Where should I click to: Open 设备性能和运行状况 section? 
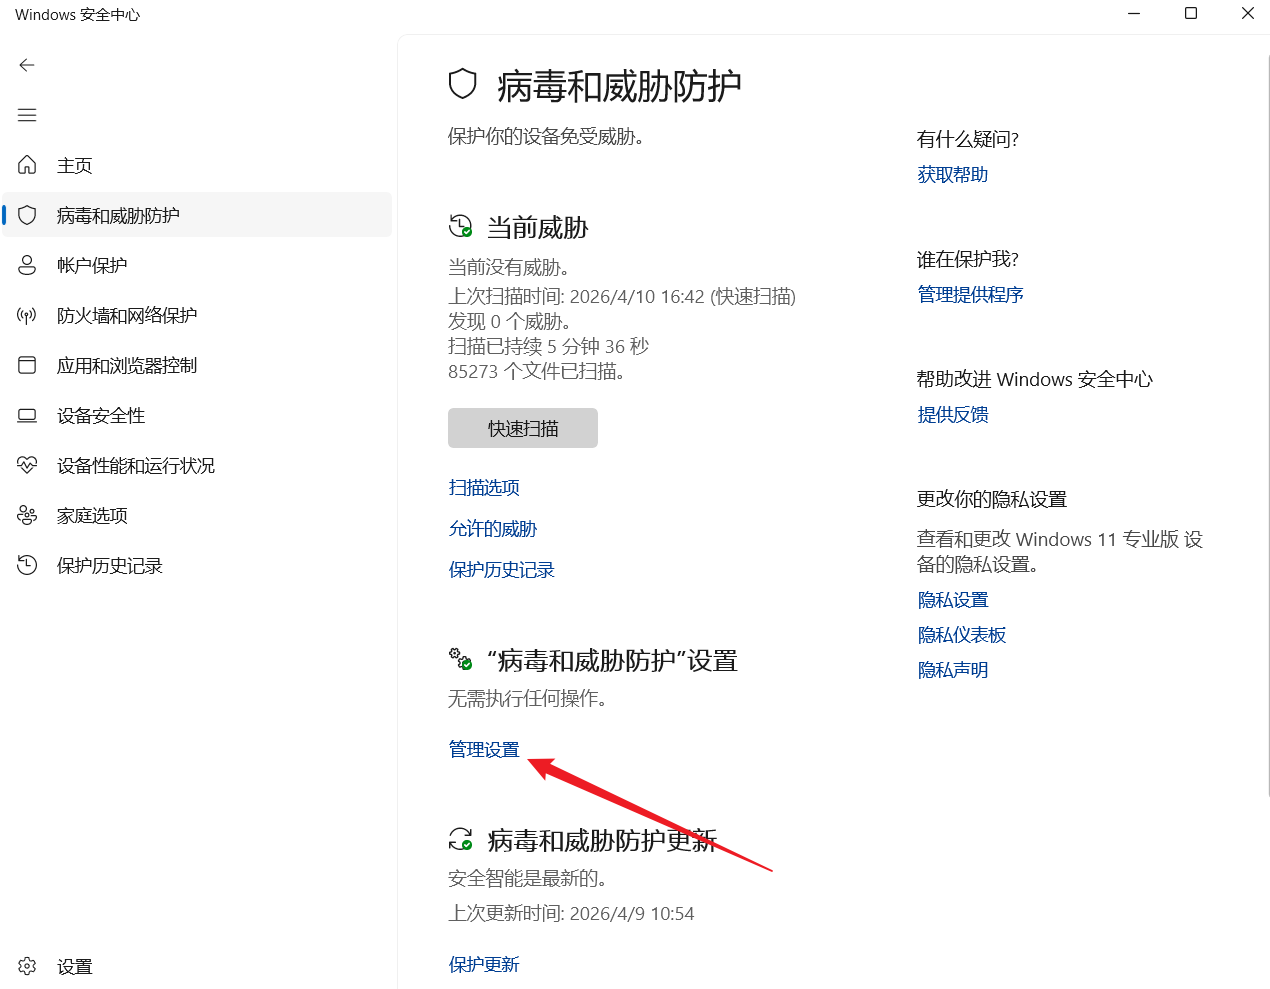point(197,465)
